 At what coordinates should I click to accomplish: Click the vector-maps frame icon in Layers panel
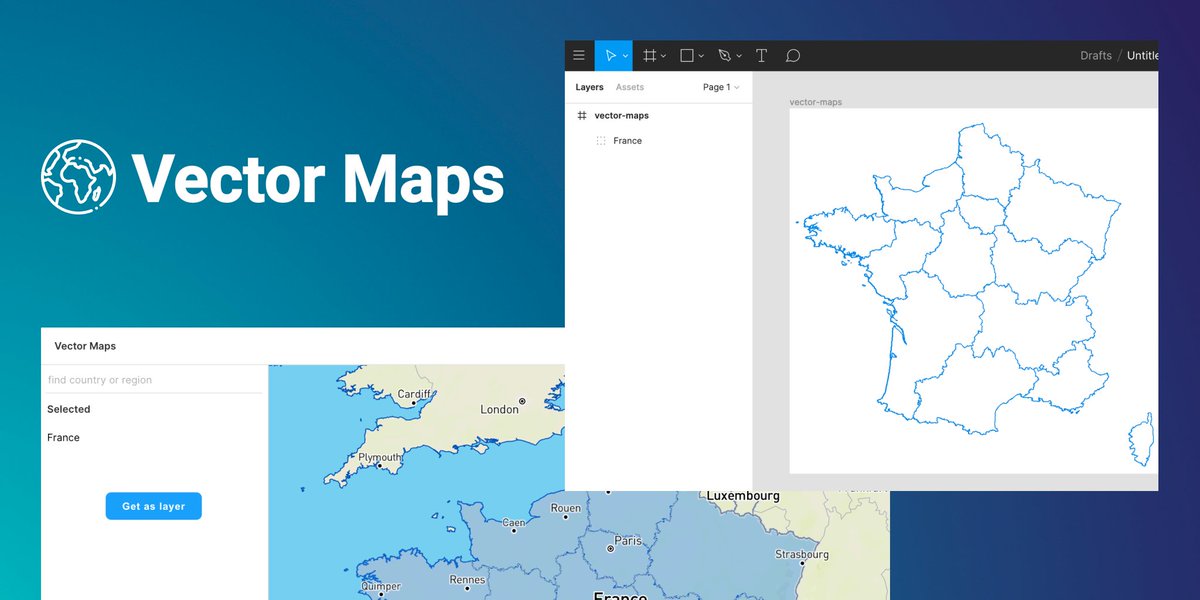[582, 115]
